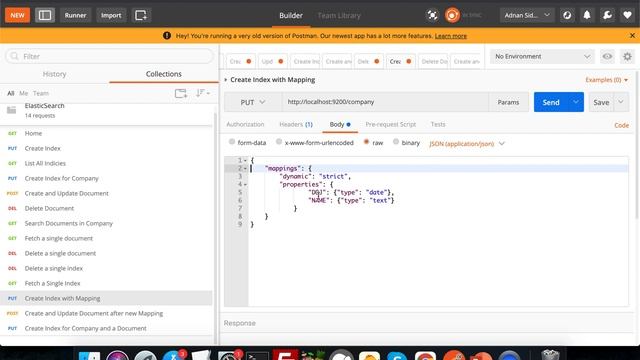The width and height of the screenshot is (640, 360).
Task: Switch to the Upd request tab
Action: coord(271,61)
